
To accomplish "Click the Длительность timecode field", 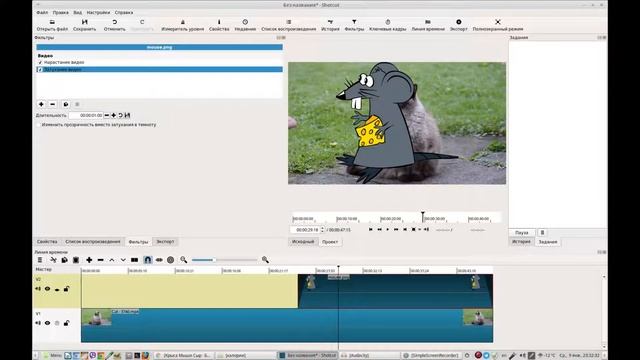I will pos(86,116).
